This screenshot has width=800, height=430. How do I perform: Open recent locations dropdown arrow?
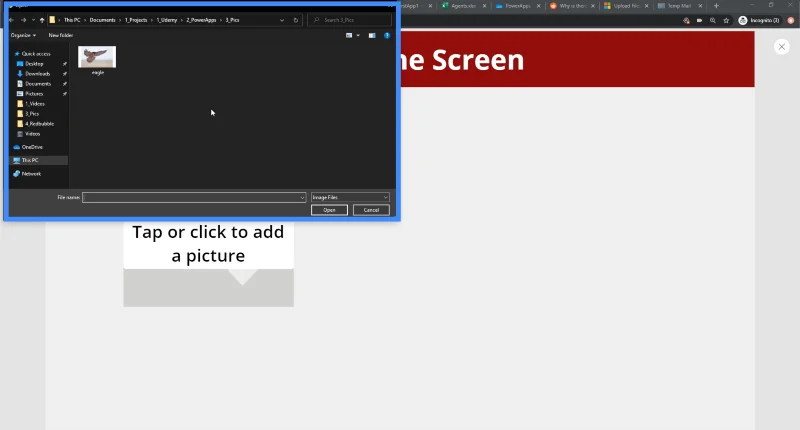[x=33, y=20]
